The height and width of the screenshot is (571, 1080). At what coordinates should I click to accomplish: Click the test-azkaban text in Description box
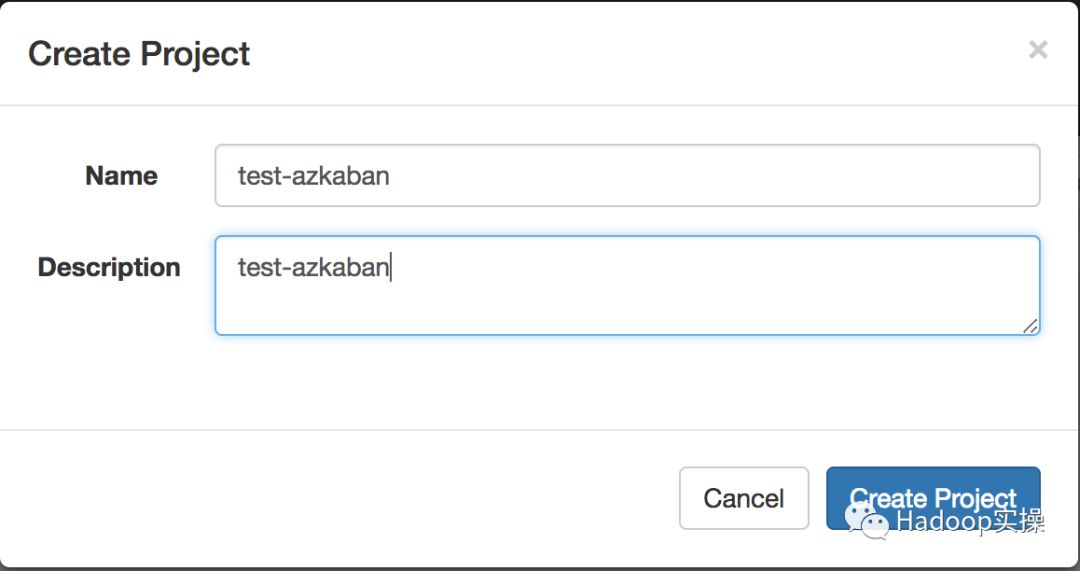[314, 267]
